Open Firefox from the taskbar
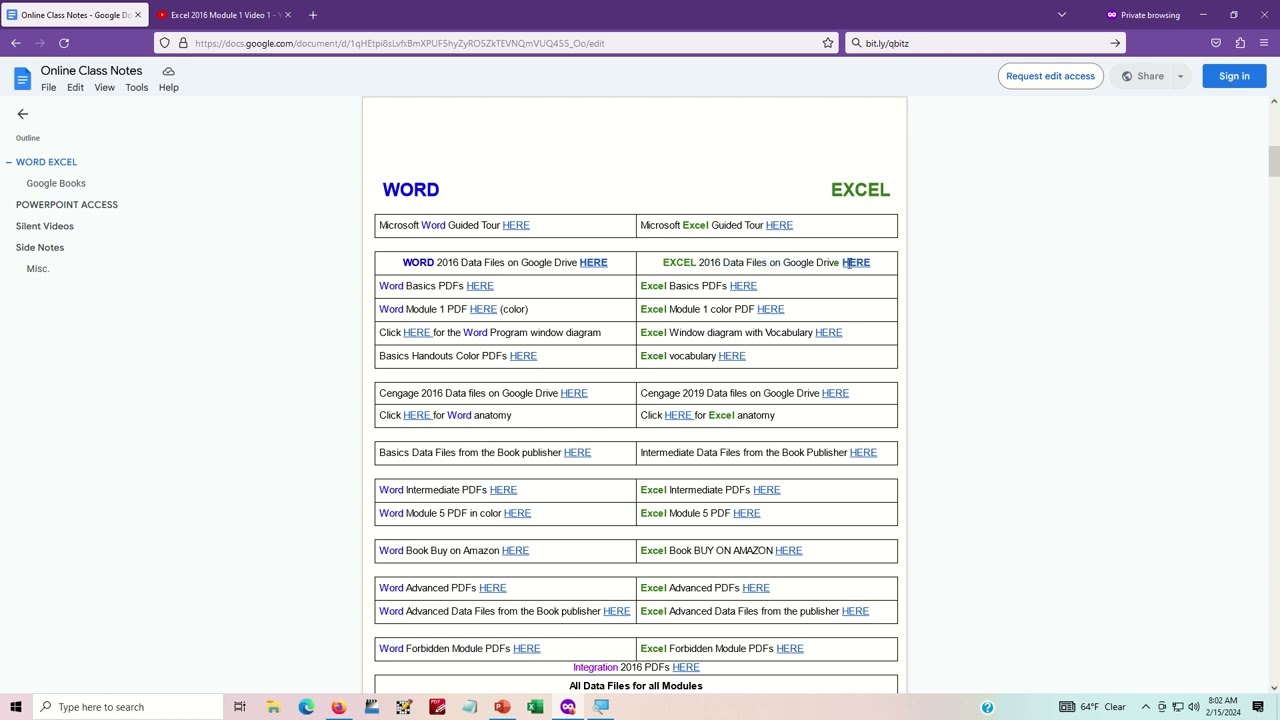 click(x=339, y=707)
